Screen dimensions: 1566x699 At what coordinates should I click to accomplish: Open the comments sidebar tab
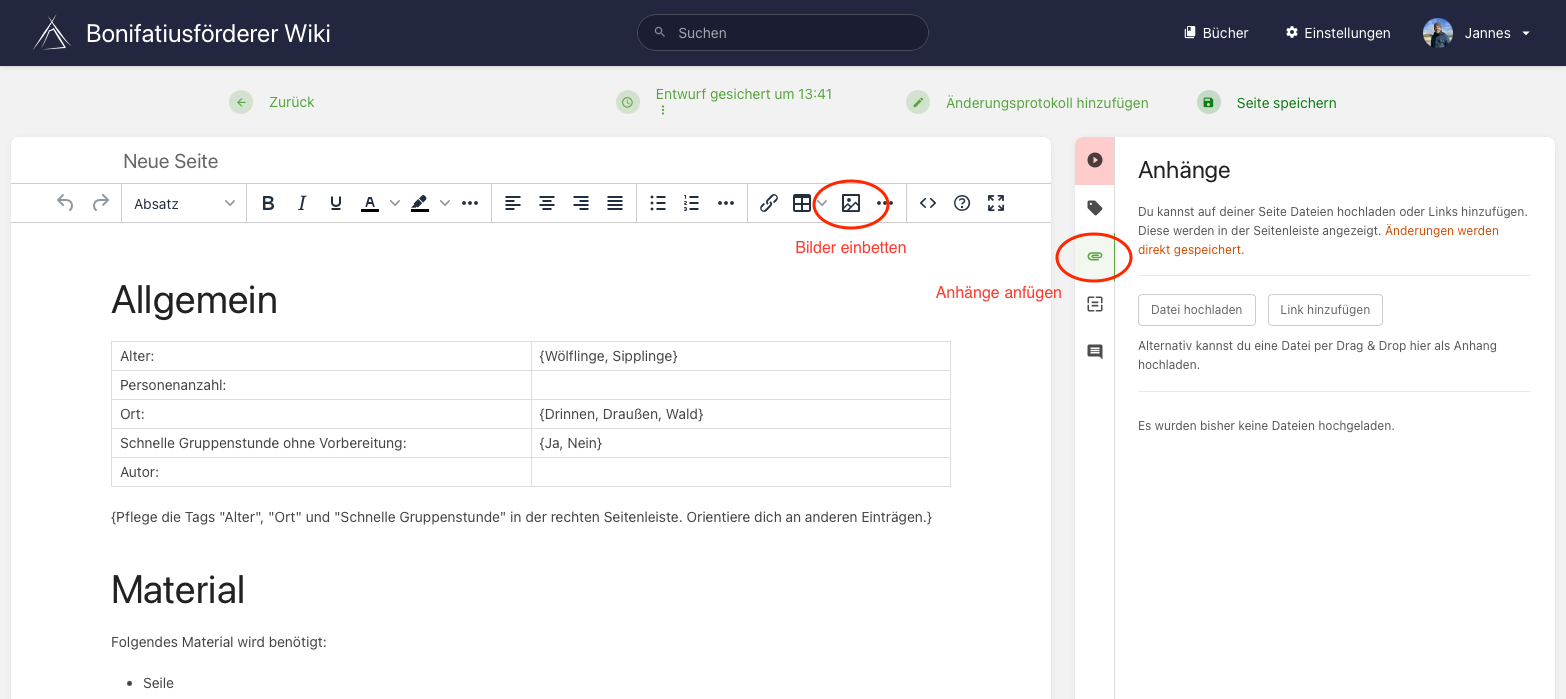click(x=1095, y=351)
